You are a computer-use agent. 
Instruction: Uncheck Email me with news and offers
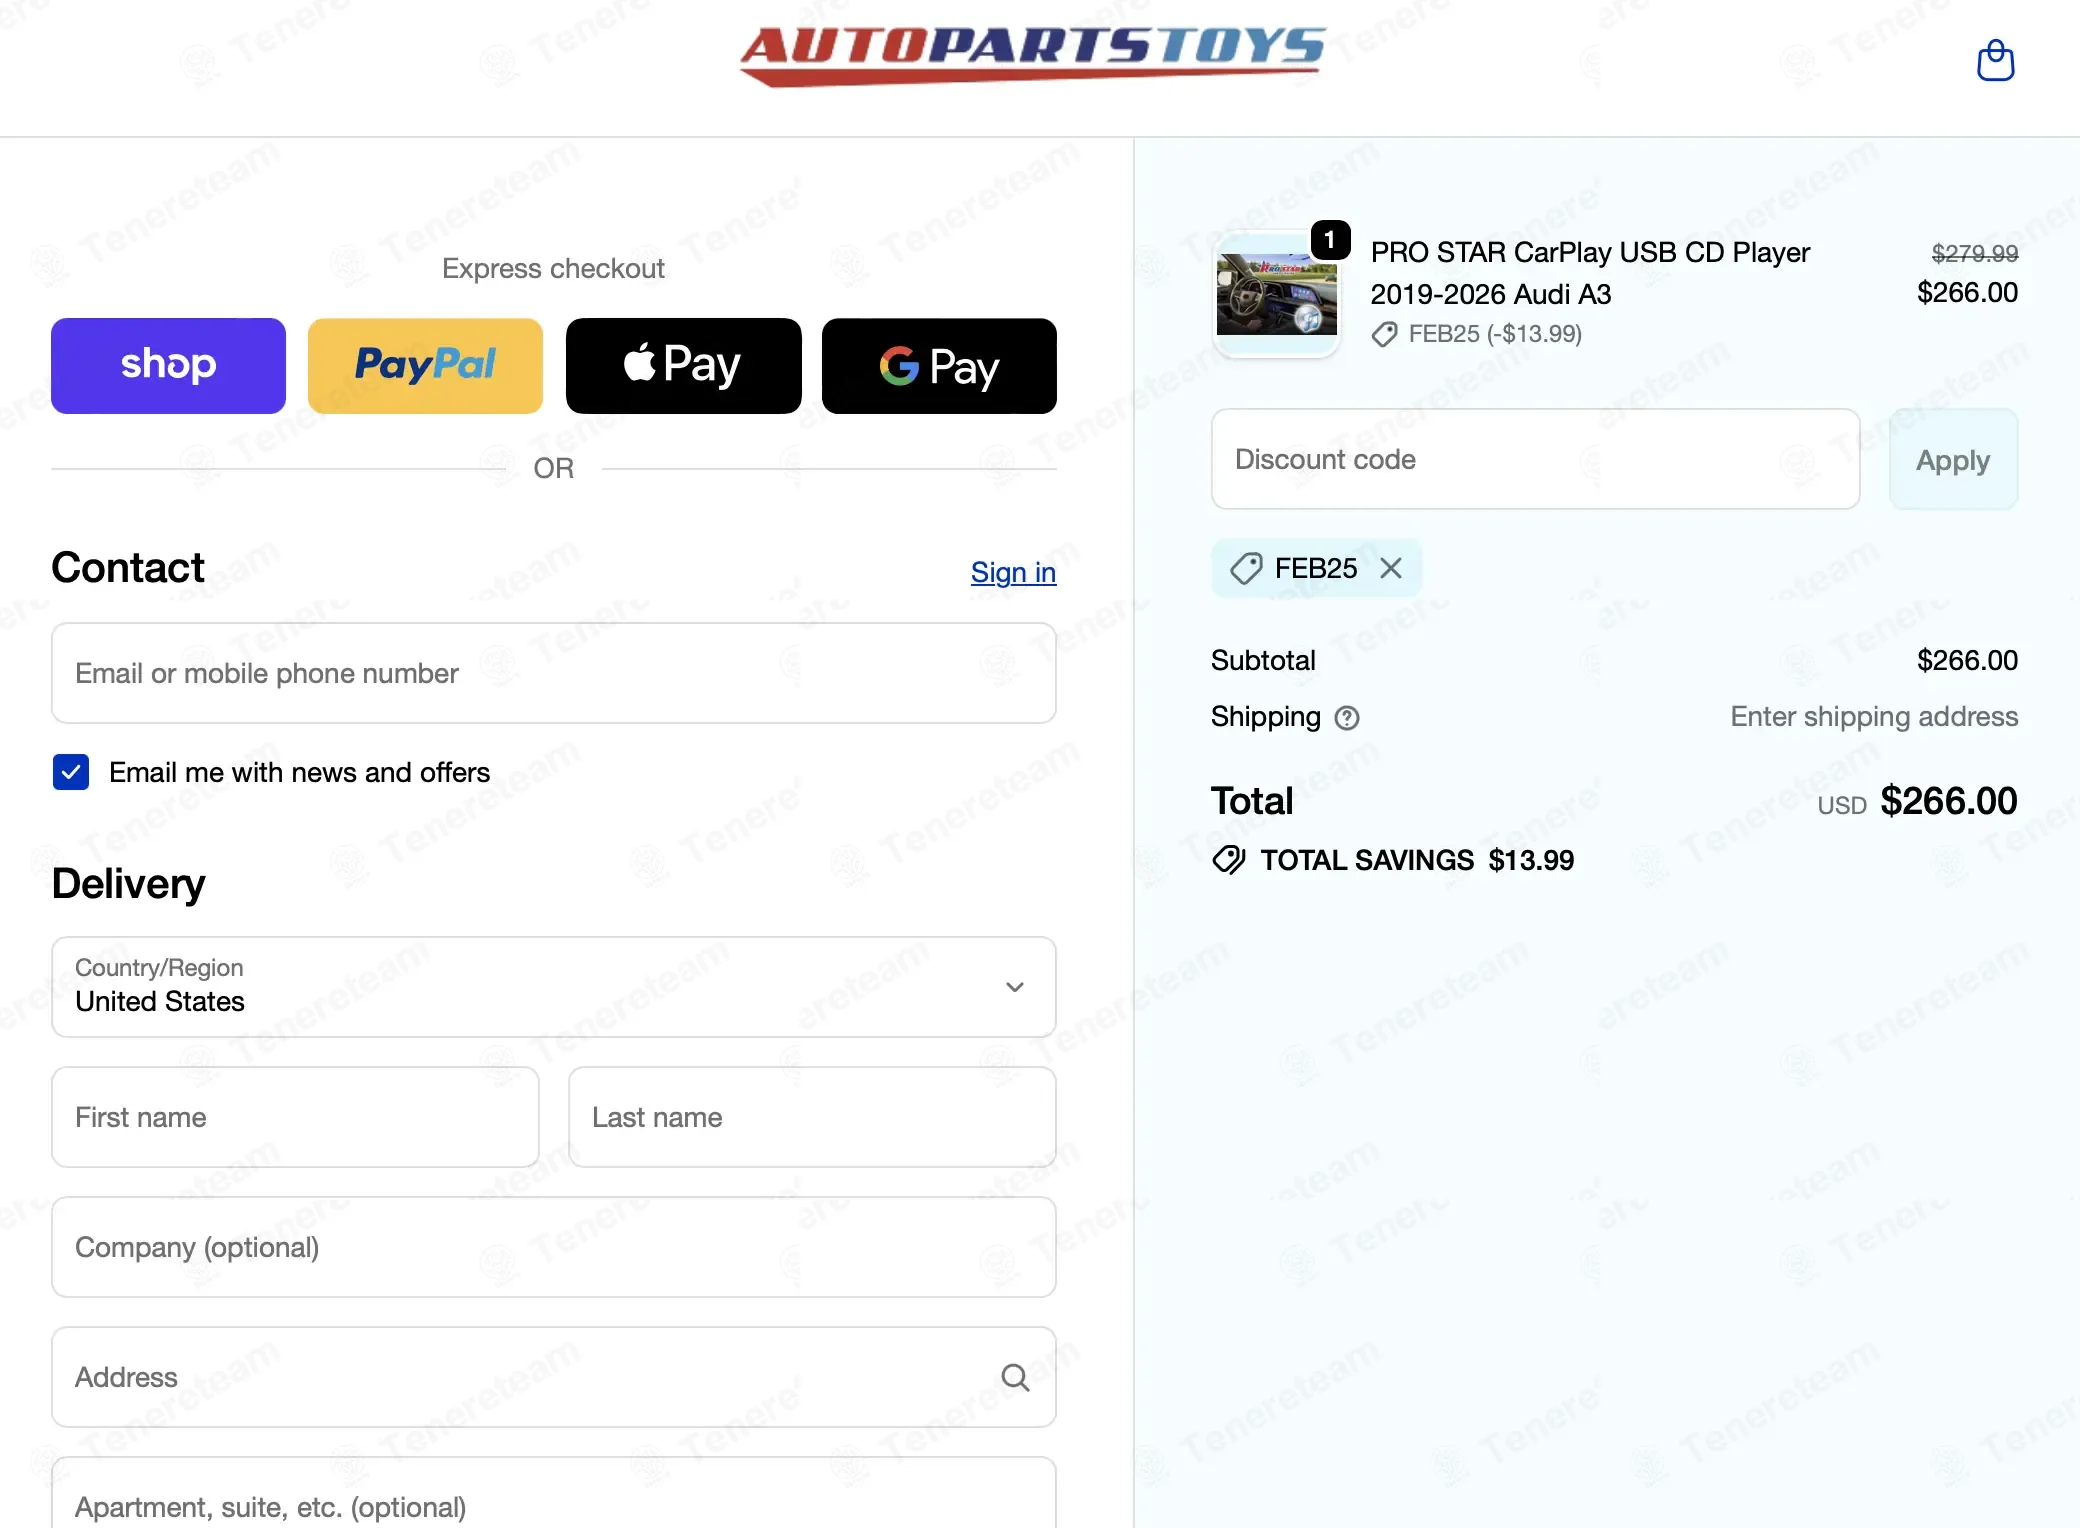pos(71,772)
